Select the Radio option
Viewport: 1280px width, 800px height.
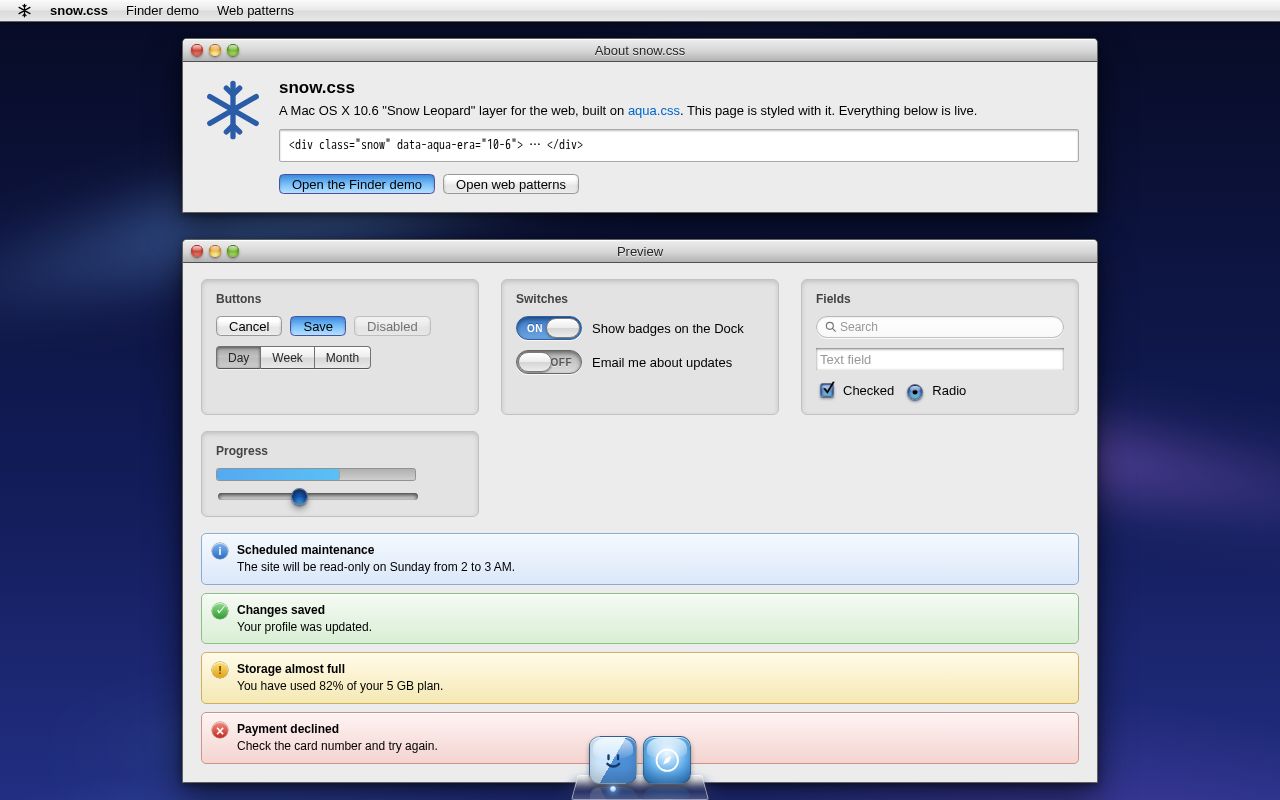click(x=915, y=392)
